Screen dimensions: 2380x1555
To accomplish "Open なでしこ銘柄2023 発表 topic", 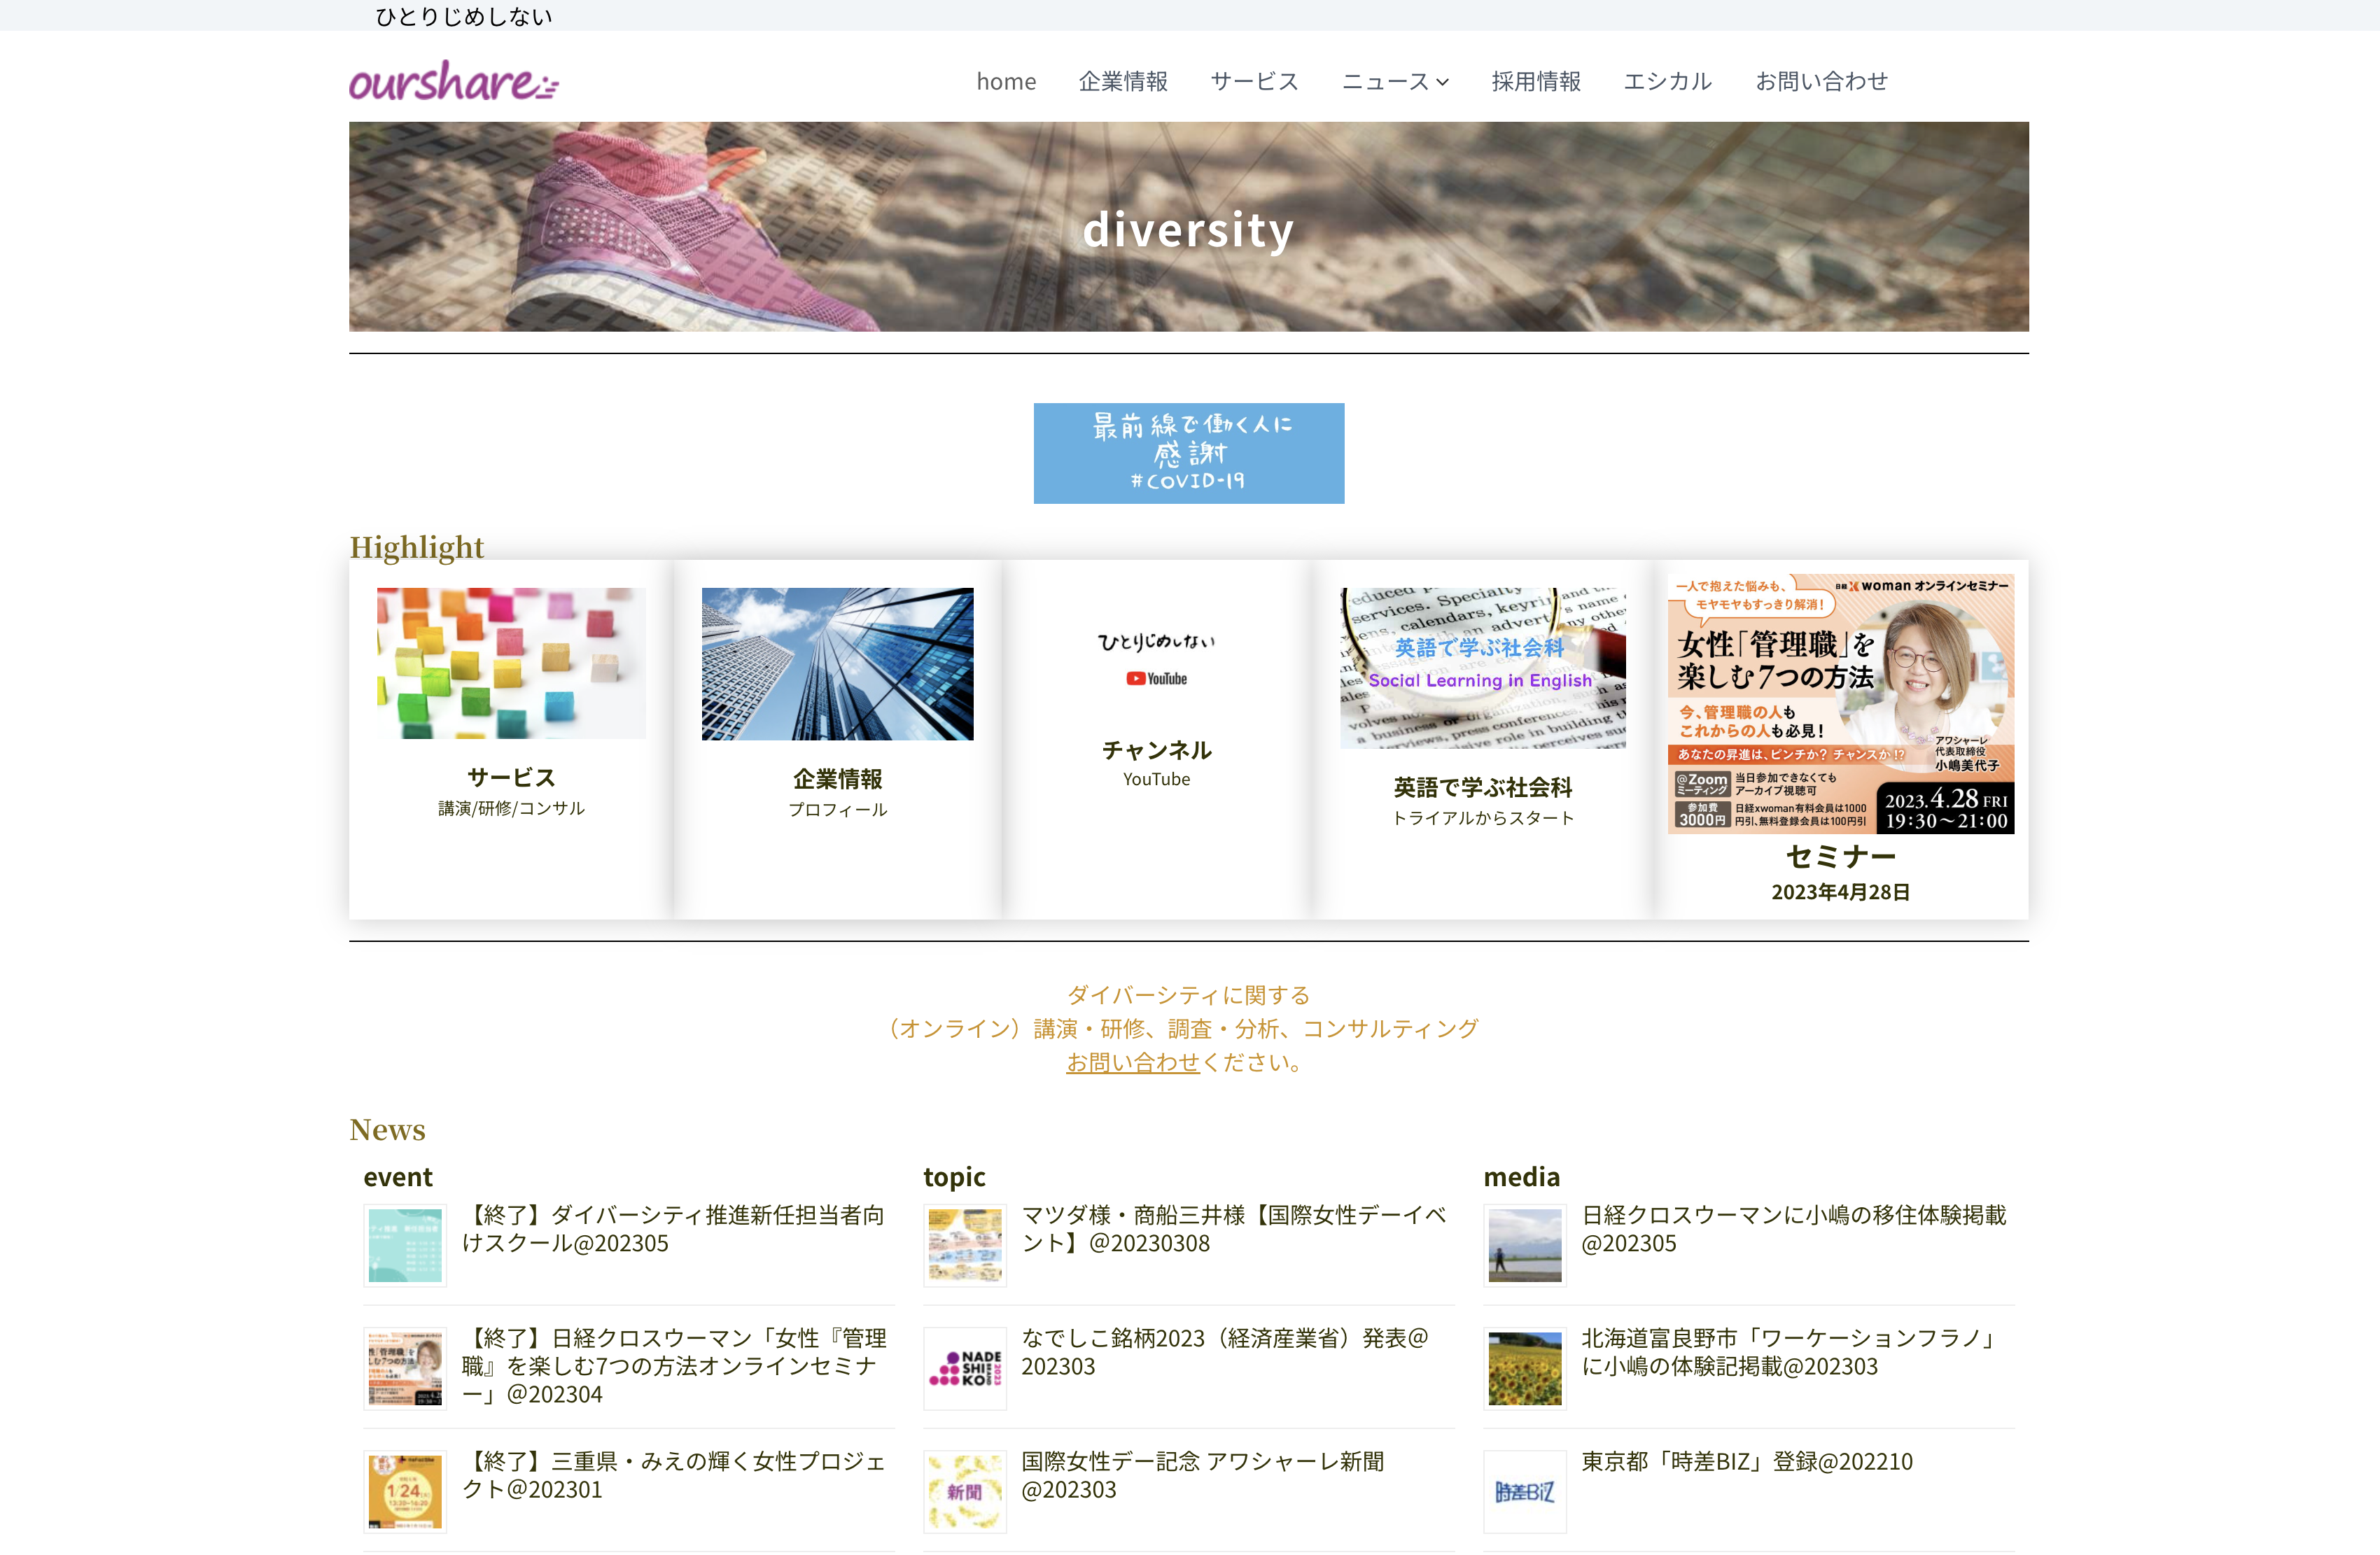I will coord(1225,1352).
